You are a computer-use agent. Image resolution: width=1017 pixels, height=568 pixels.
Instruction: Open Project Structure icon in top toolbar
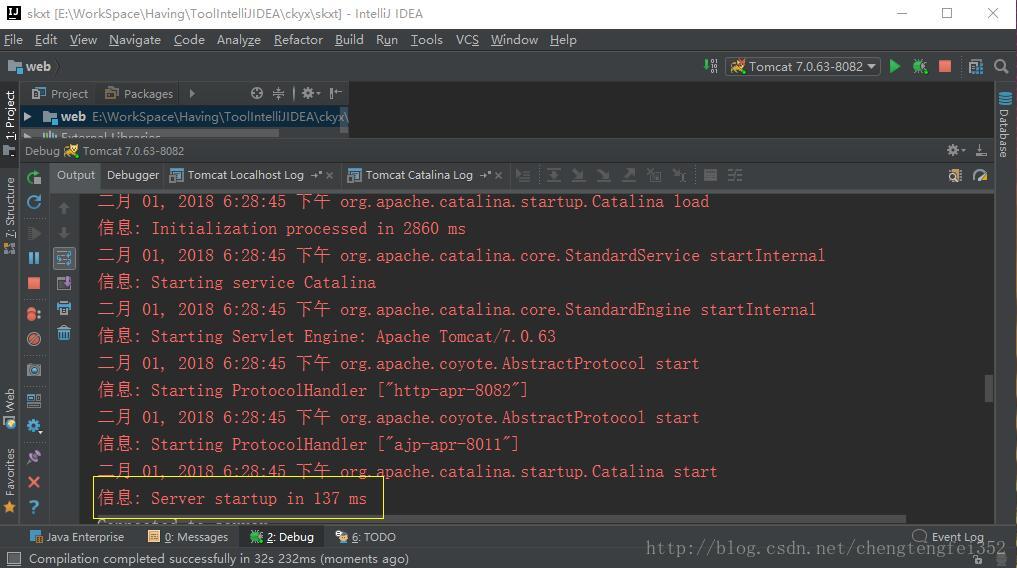coord(975,67)
